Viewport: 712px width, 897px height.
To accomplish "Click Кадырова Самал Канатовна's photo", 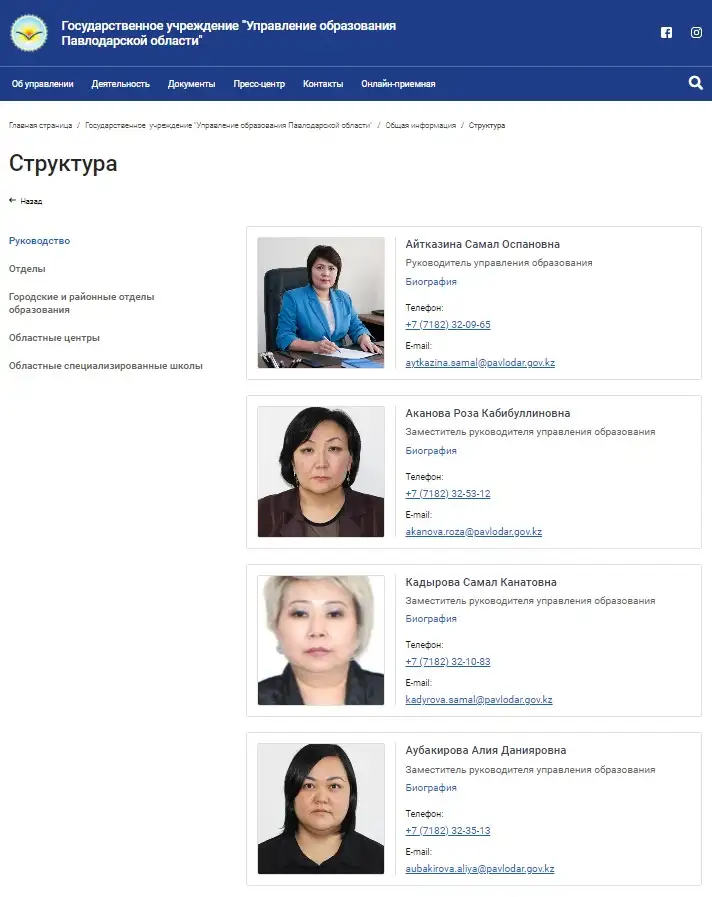I will coord(321,640).
